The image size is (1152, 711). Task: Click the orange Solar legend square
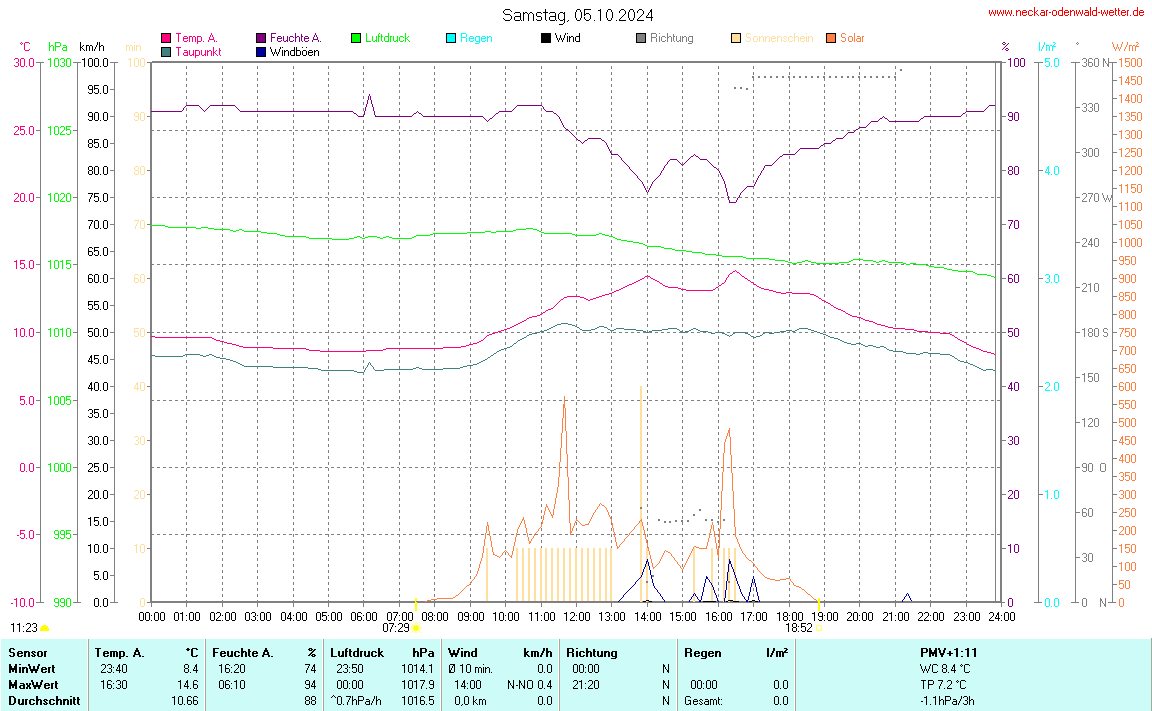coord(831,38)
